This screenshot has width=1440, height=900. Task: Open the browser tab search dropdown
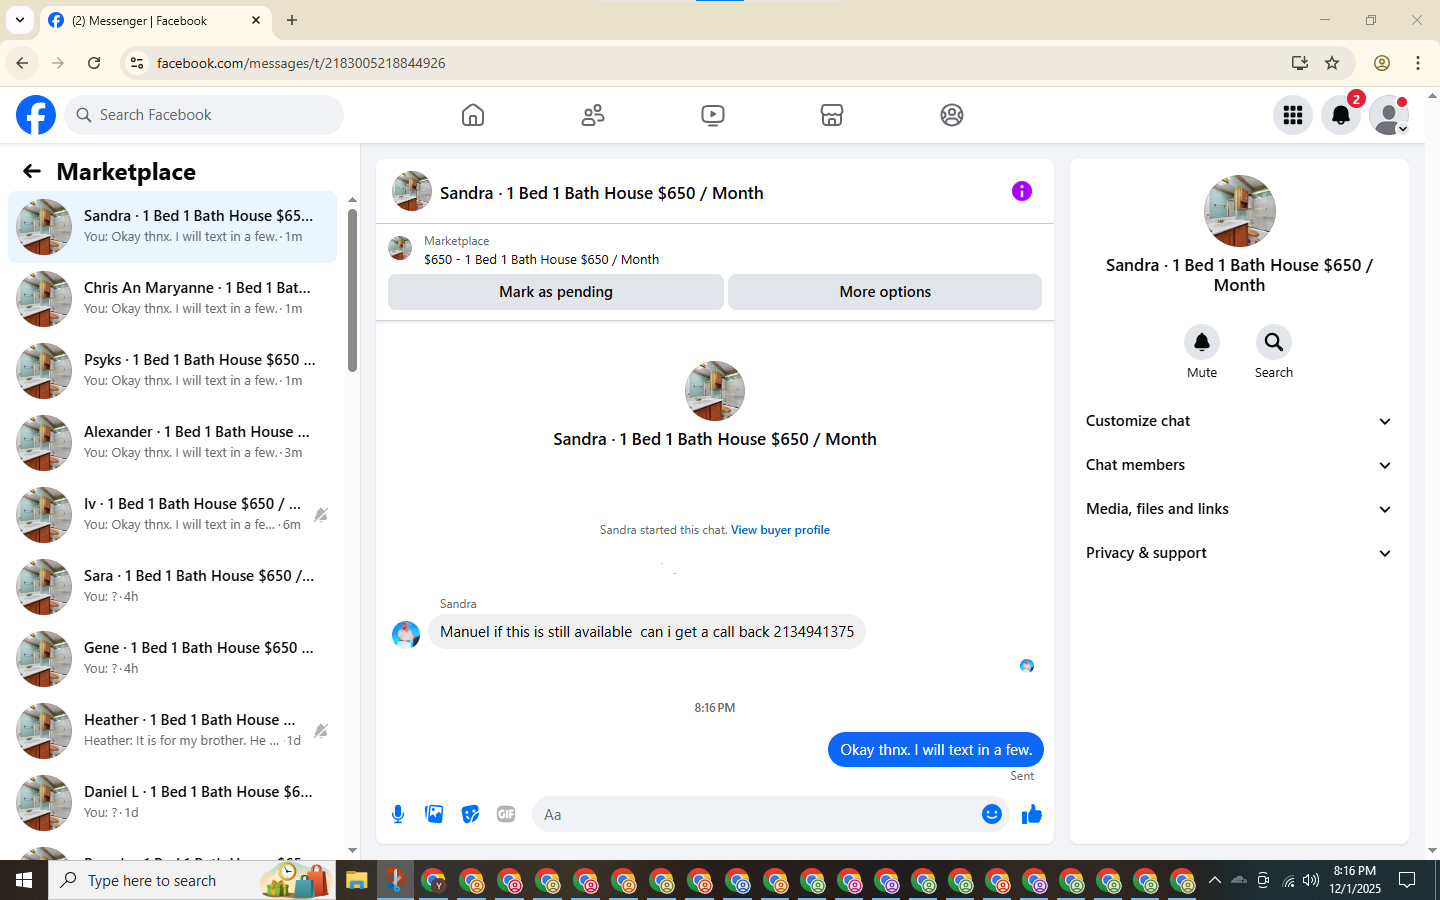coord(20,20)
